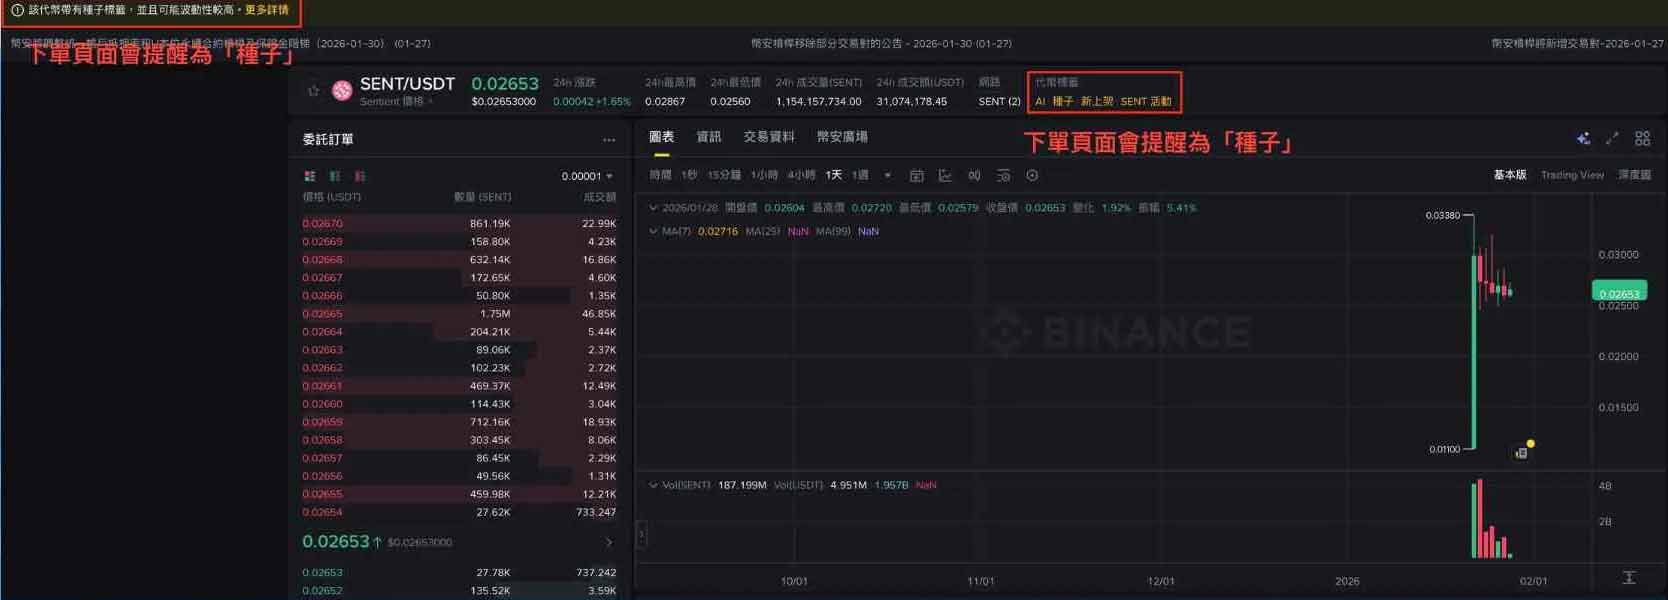This screenshot has height=600, width=1668.
Task: Open the trading pair announcement dated 2026-01-30 (01-27)
Action: 881,44
